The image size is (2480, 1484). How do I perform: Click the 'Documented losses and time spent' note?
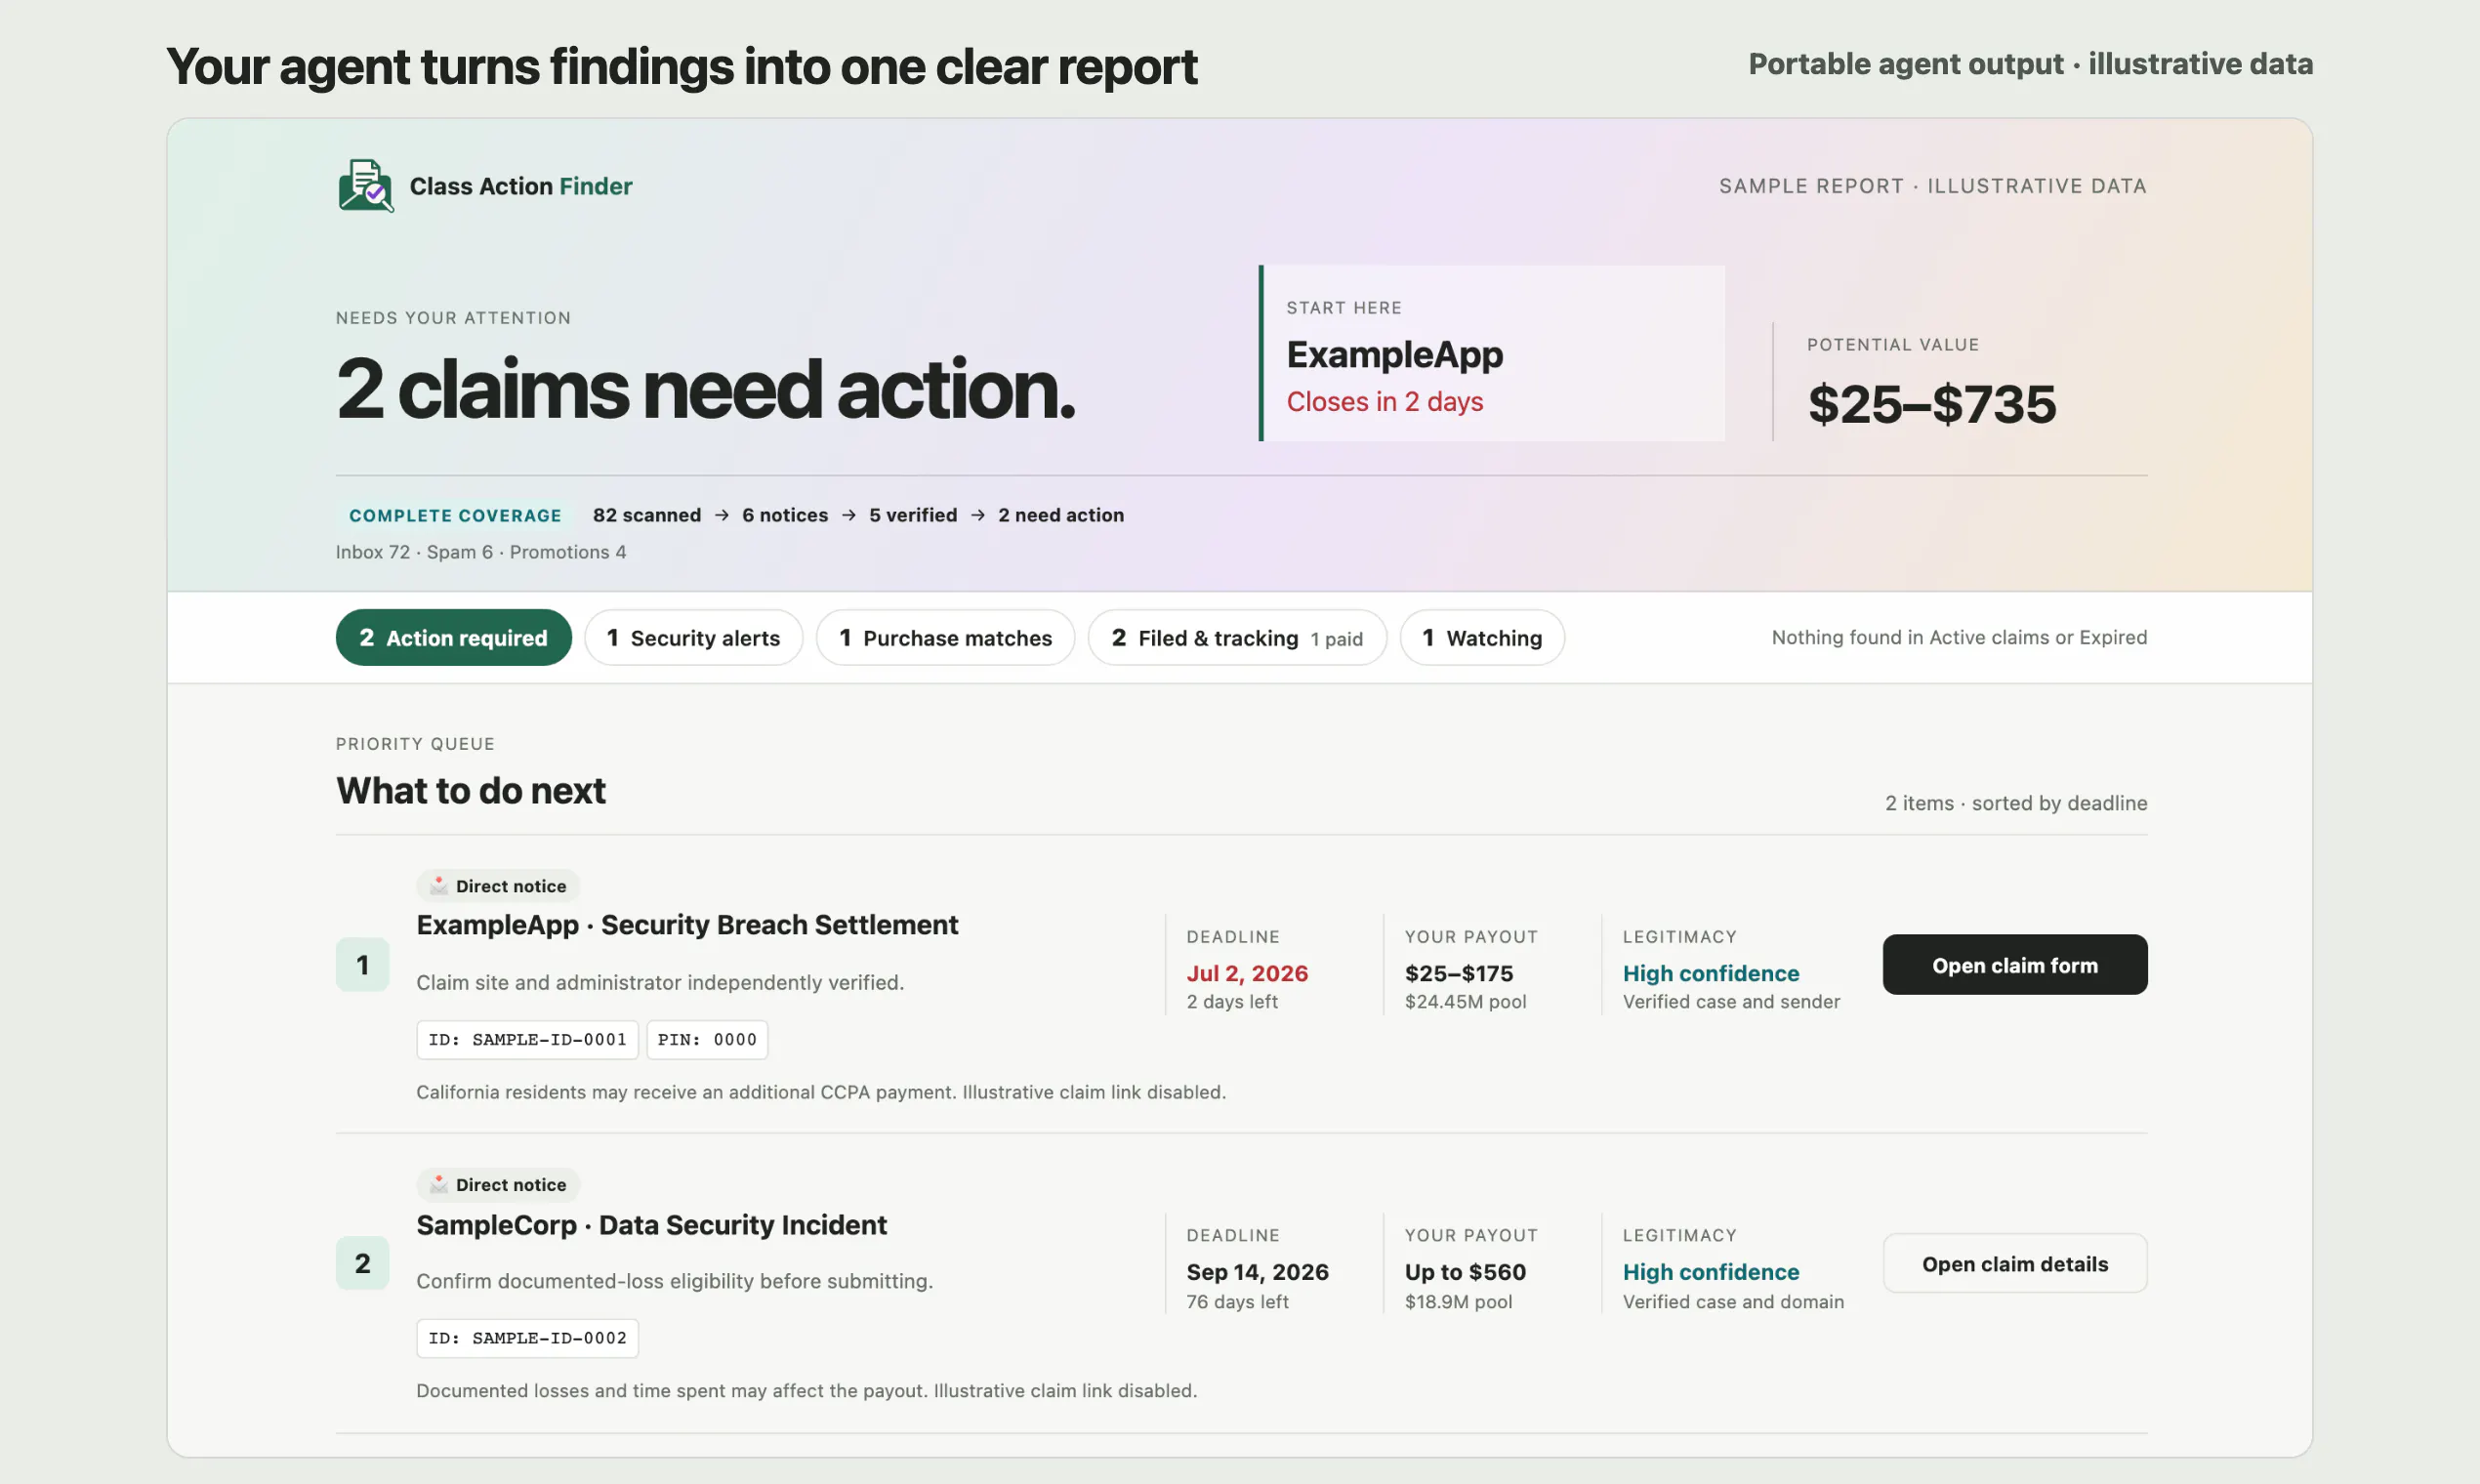coord(806,1391)
